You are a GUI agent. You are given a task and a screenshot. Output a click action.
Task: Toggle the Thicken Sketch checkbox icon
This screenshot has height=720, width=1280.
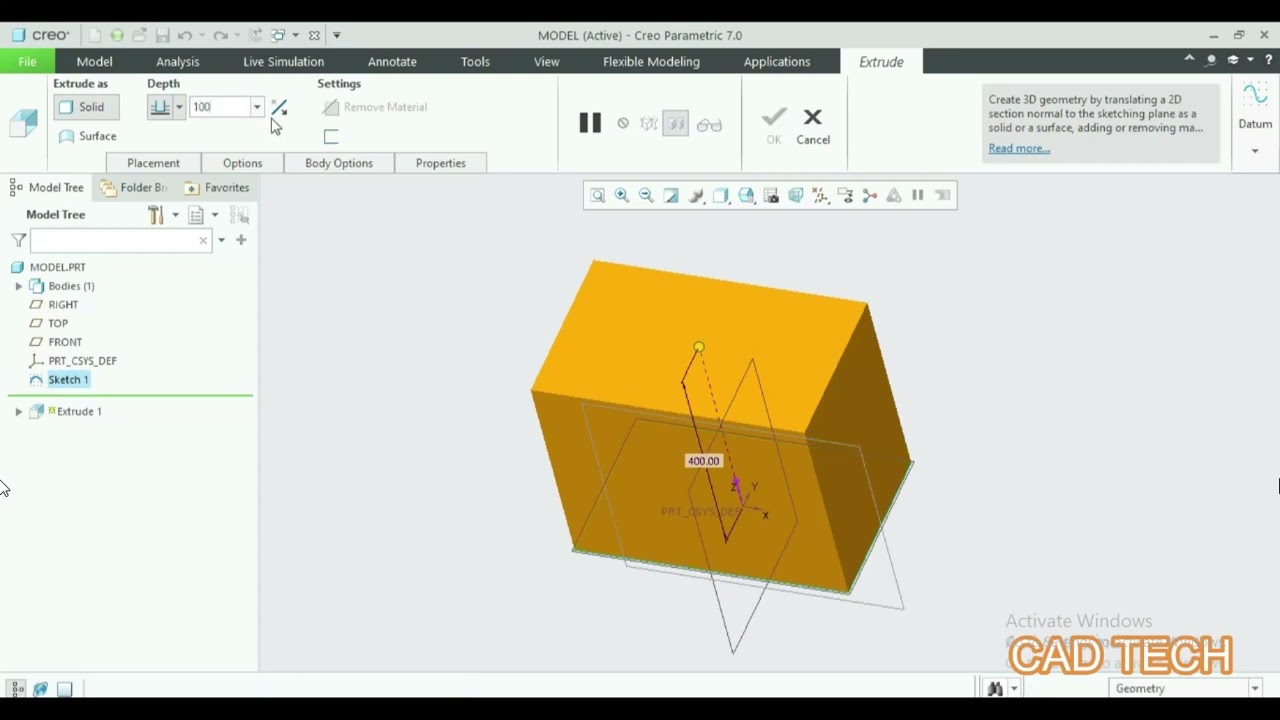coord(331,136)
